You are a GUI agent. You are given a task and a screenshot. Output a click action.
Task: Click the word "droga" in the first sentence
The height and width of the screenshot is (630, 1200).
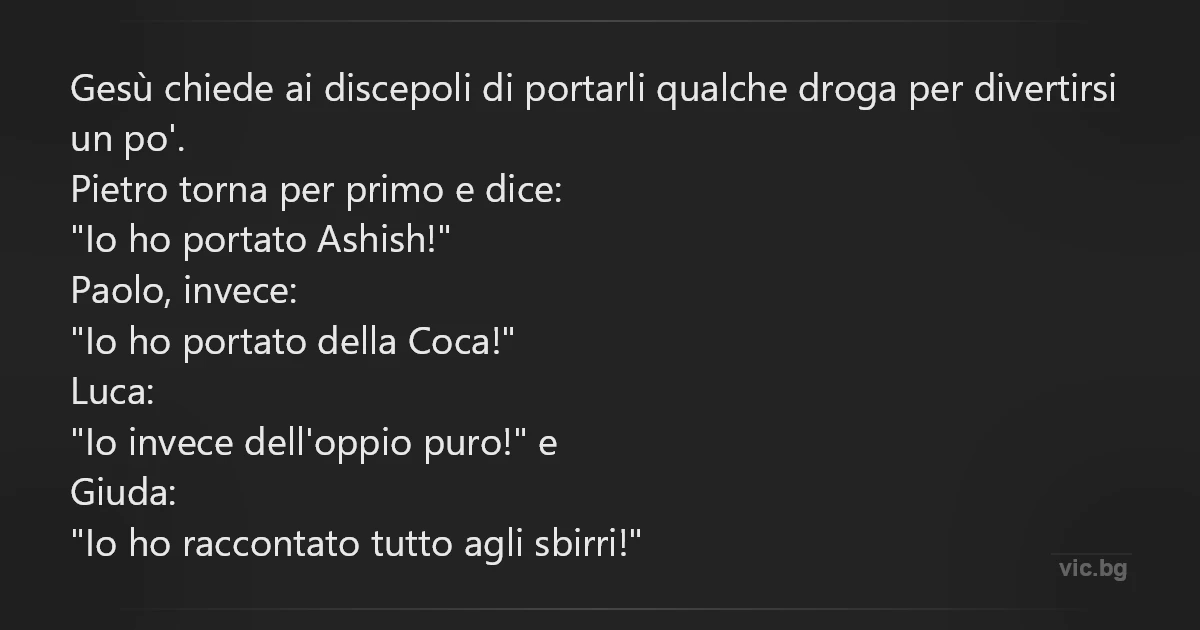849,91
